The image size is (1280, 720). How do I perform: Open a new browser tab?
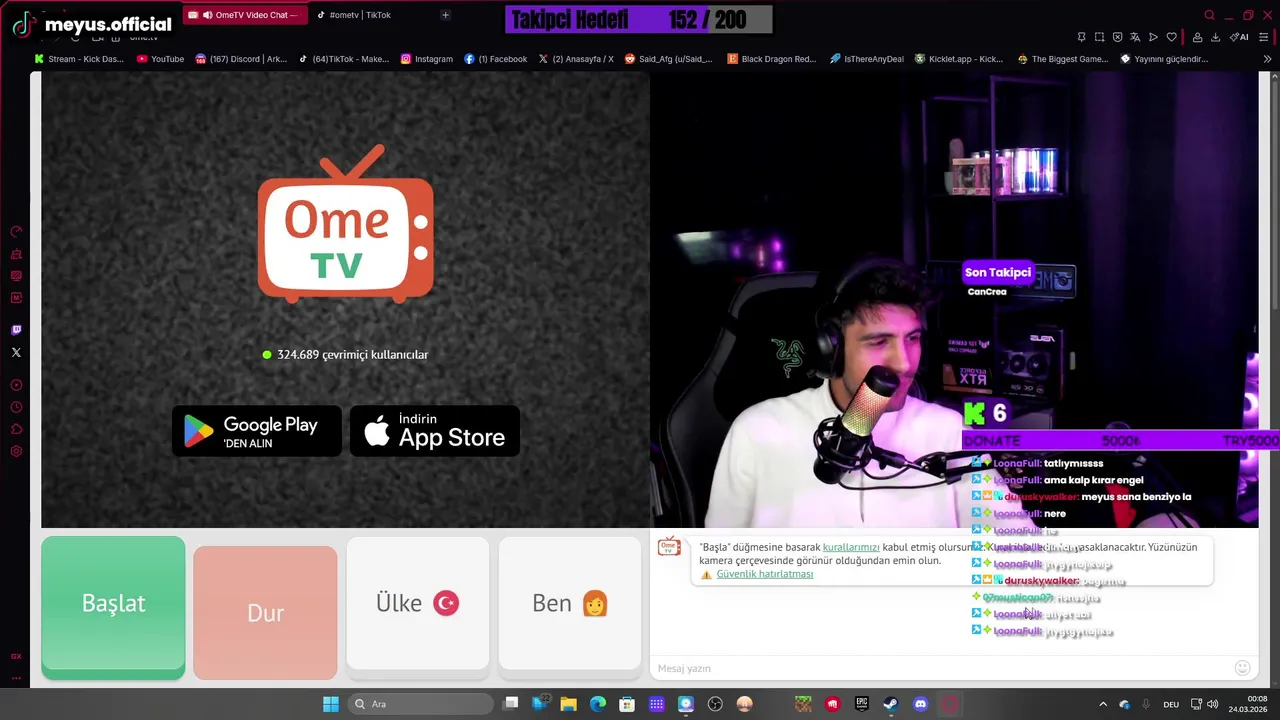(x=445, y=15)
